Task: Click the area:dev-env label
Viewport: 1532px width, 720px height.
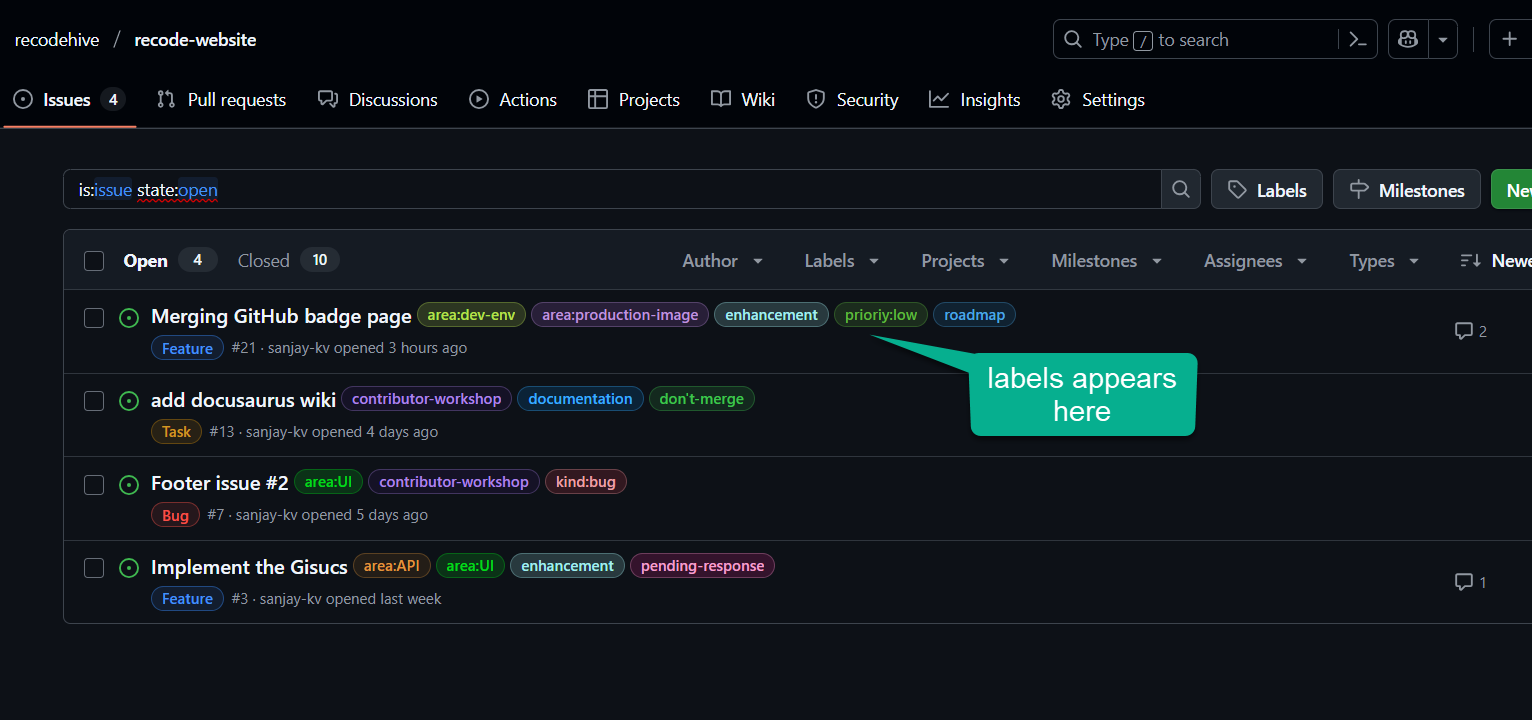Action: coord(471,315)
